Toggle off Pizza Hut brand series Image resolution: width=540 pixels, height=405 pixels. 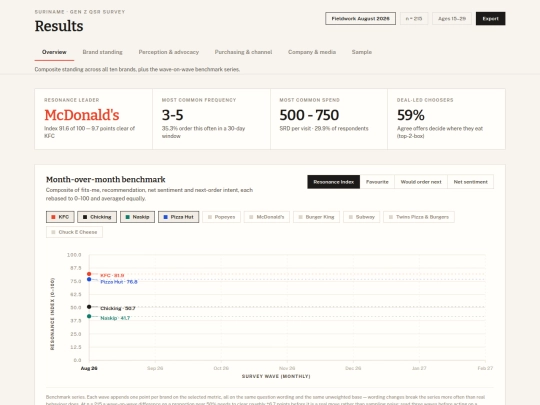click(x=178, y=217)
